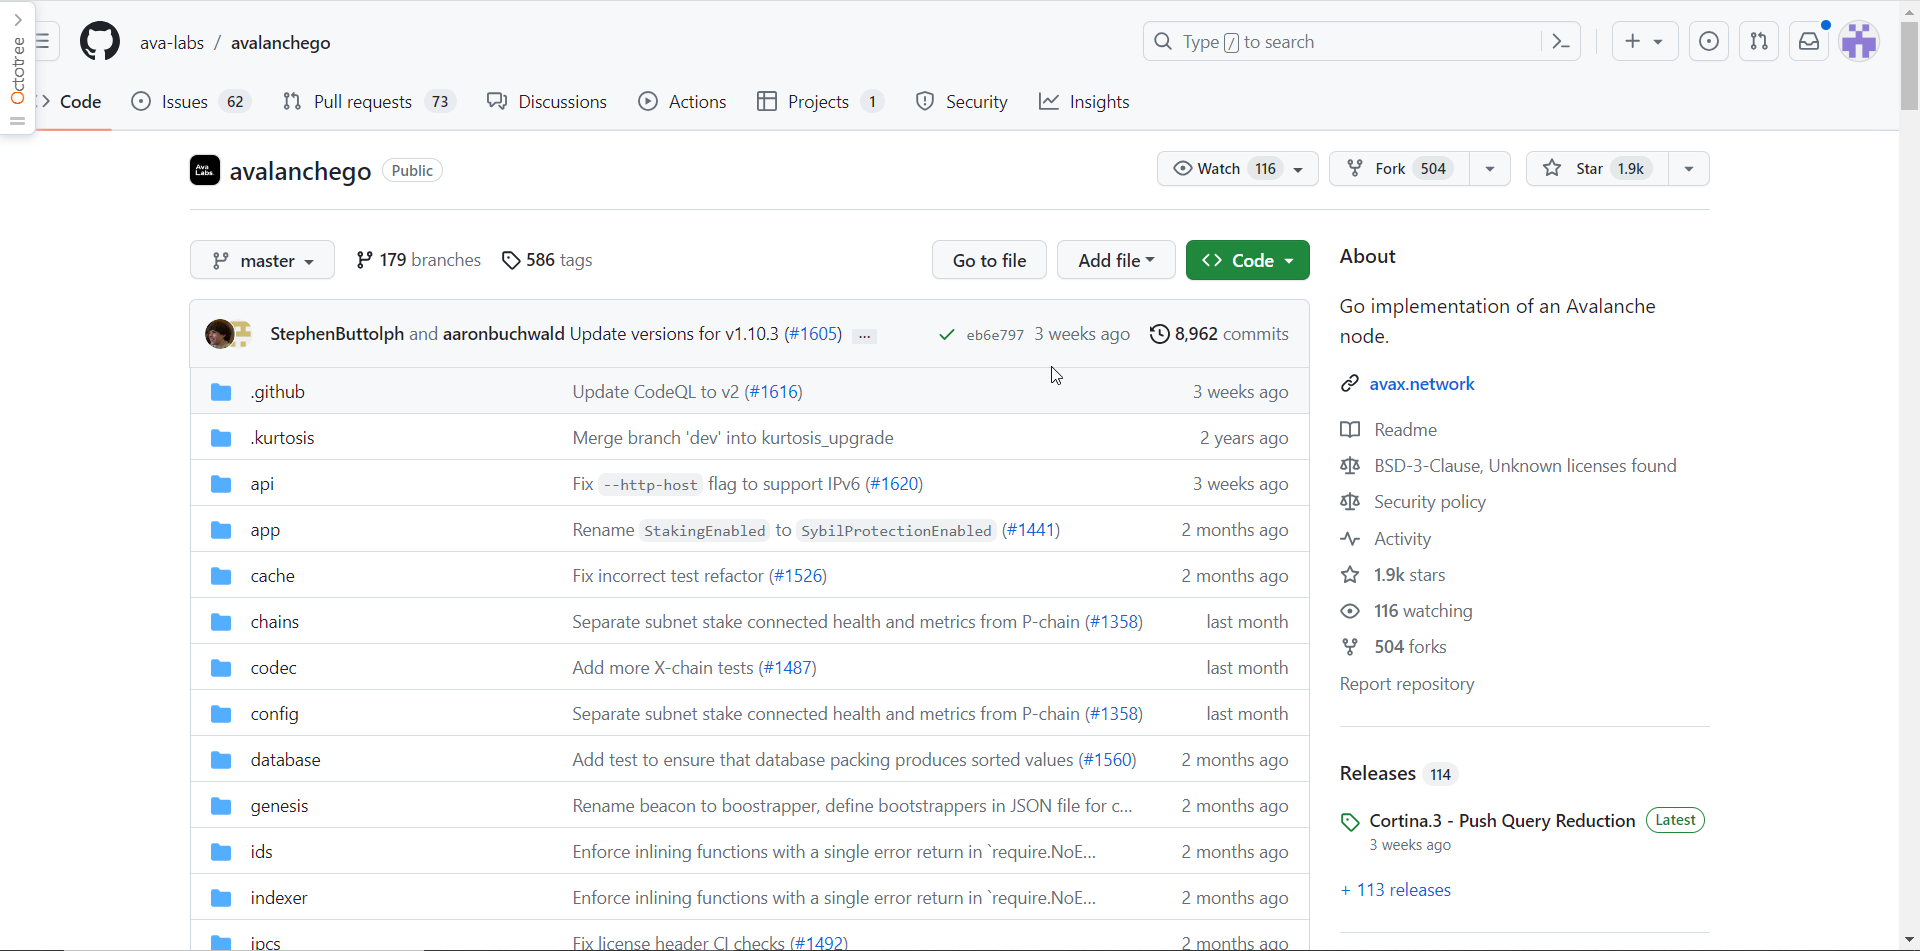
Task: Click the Activity pulse icon
Action: coord(1350,539)
